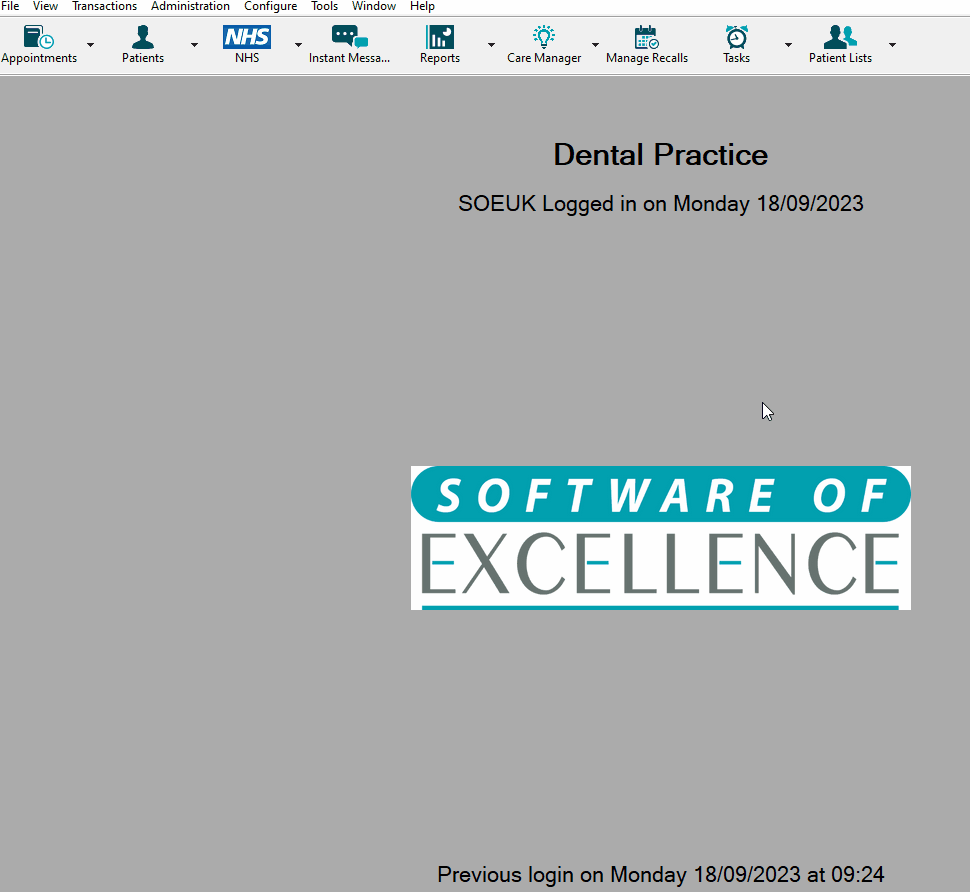Click the Dental Practice heading

point(661,155)
